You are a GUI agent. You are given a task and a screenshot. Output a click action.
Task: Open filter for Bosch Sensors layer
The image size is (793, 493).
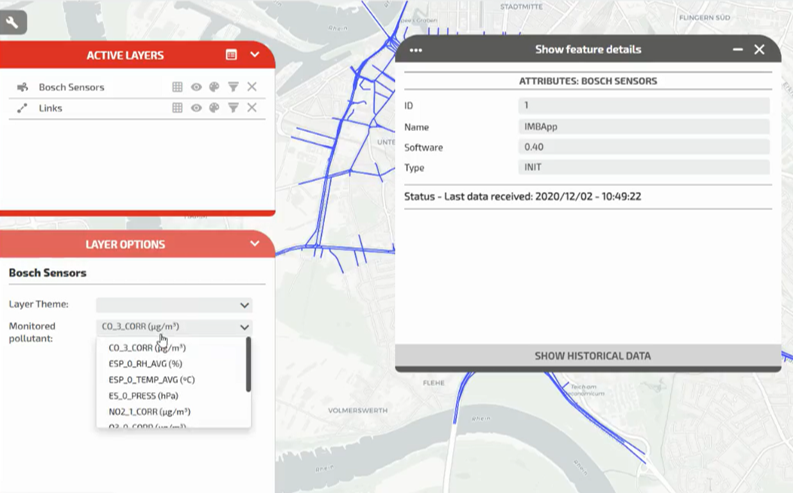click(233, 87)
